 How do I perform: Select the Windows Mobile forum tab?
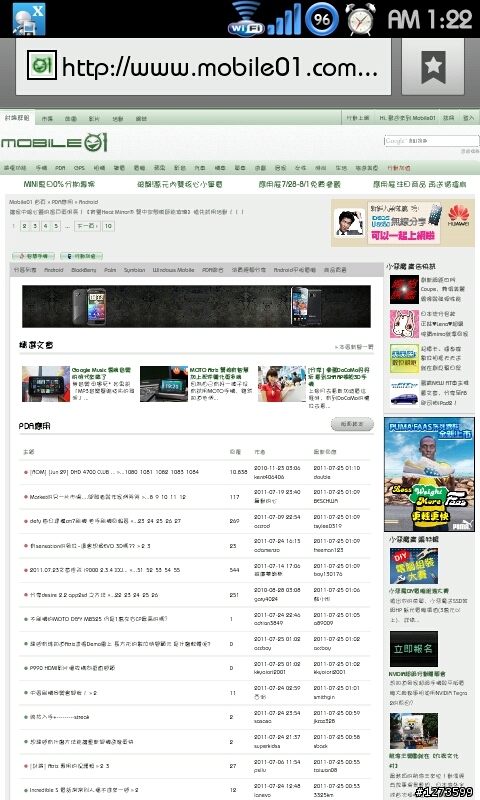click(x=173, y=270)
